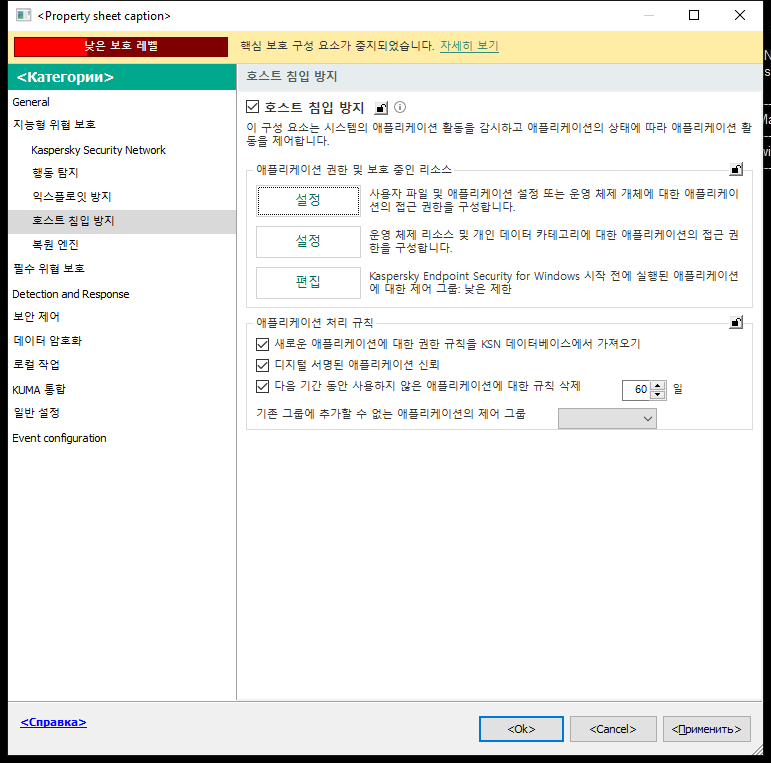The image size is (771, 763).
Task: Click the first 설정 button for 접근 권한
Action: 308,201
